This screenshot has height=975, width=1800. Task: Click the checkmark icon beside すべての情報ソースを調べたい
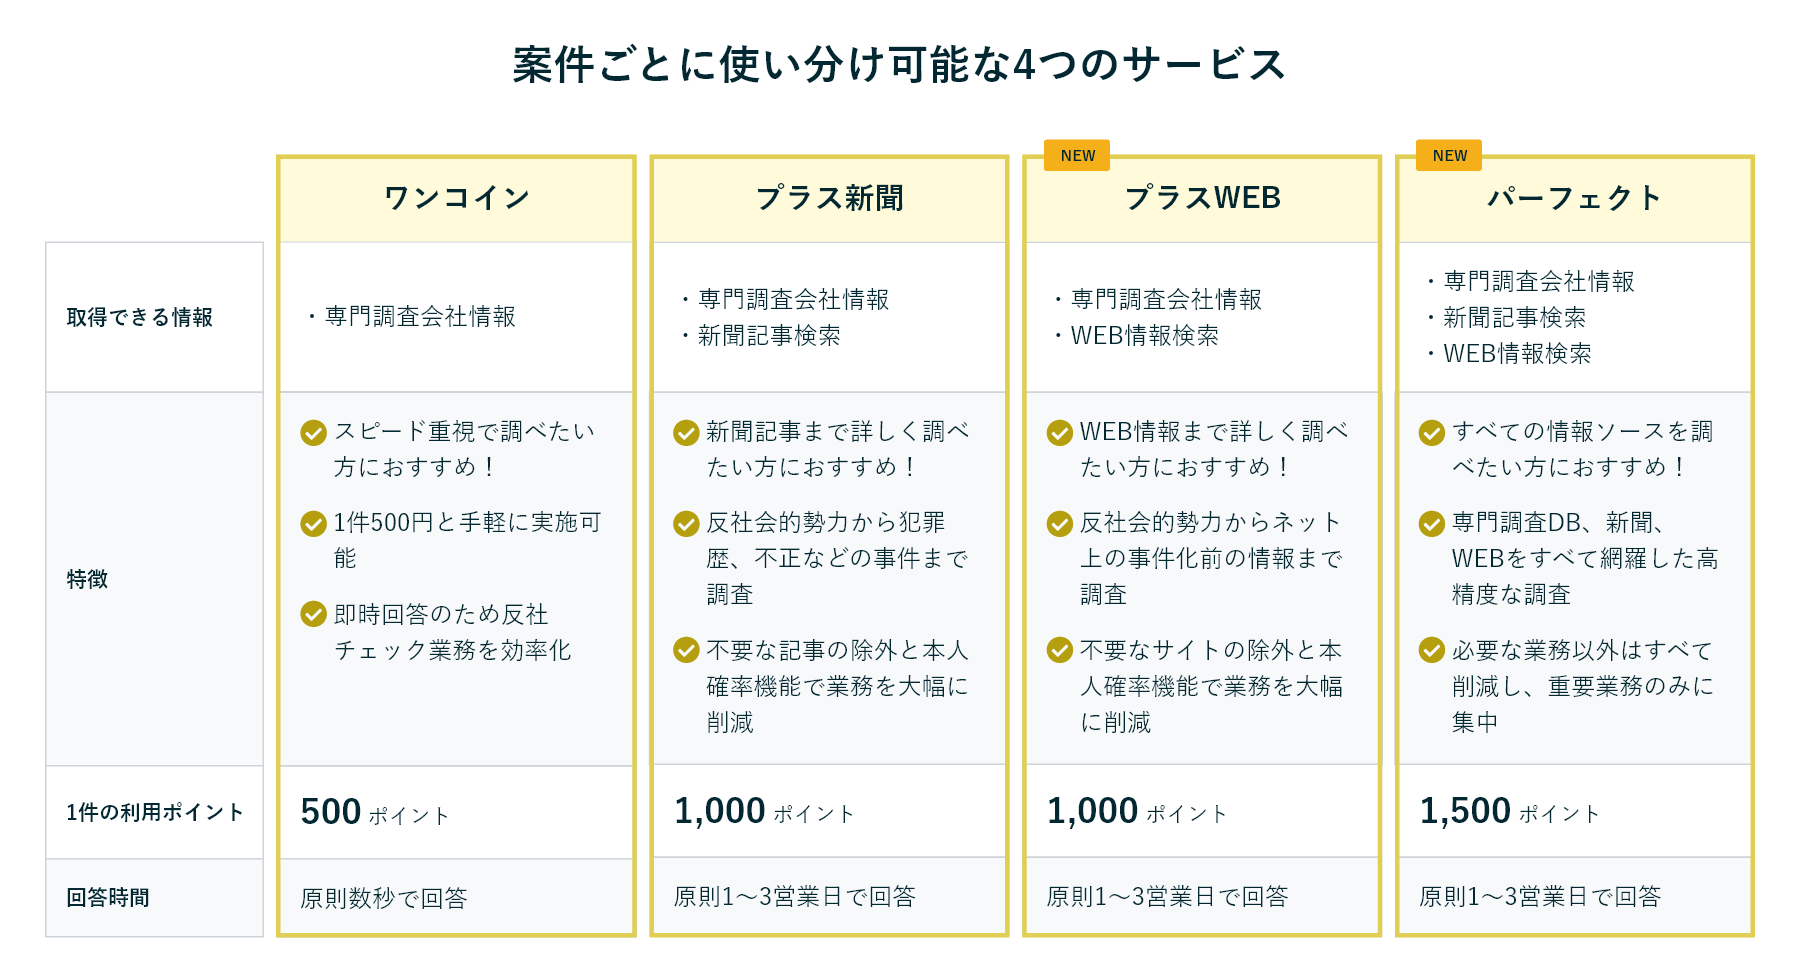coord(1432,432)
